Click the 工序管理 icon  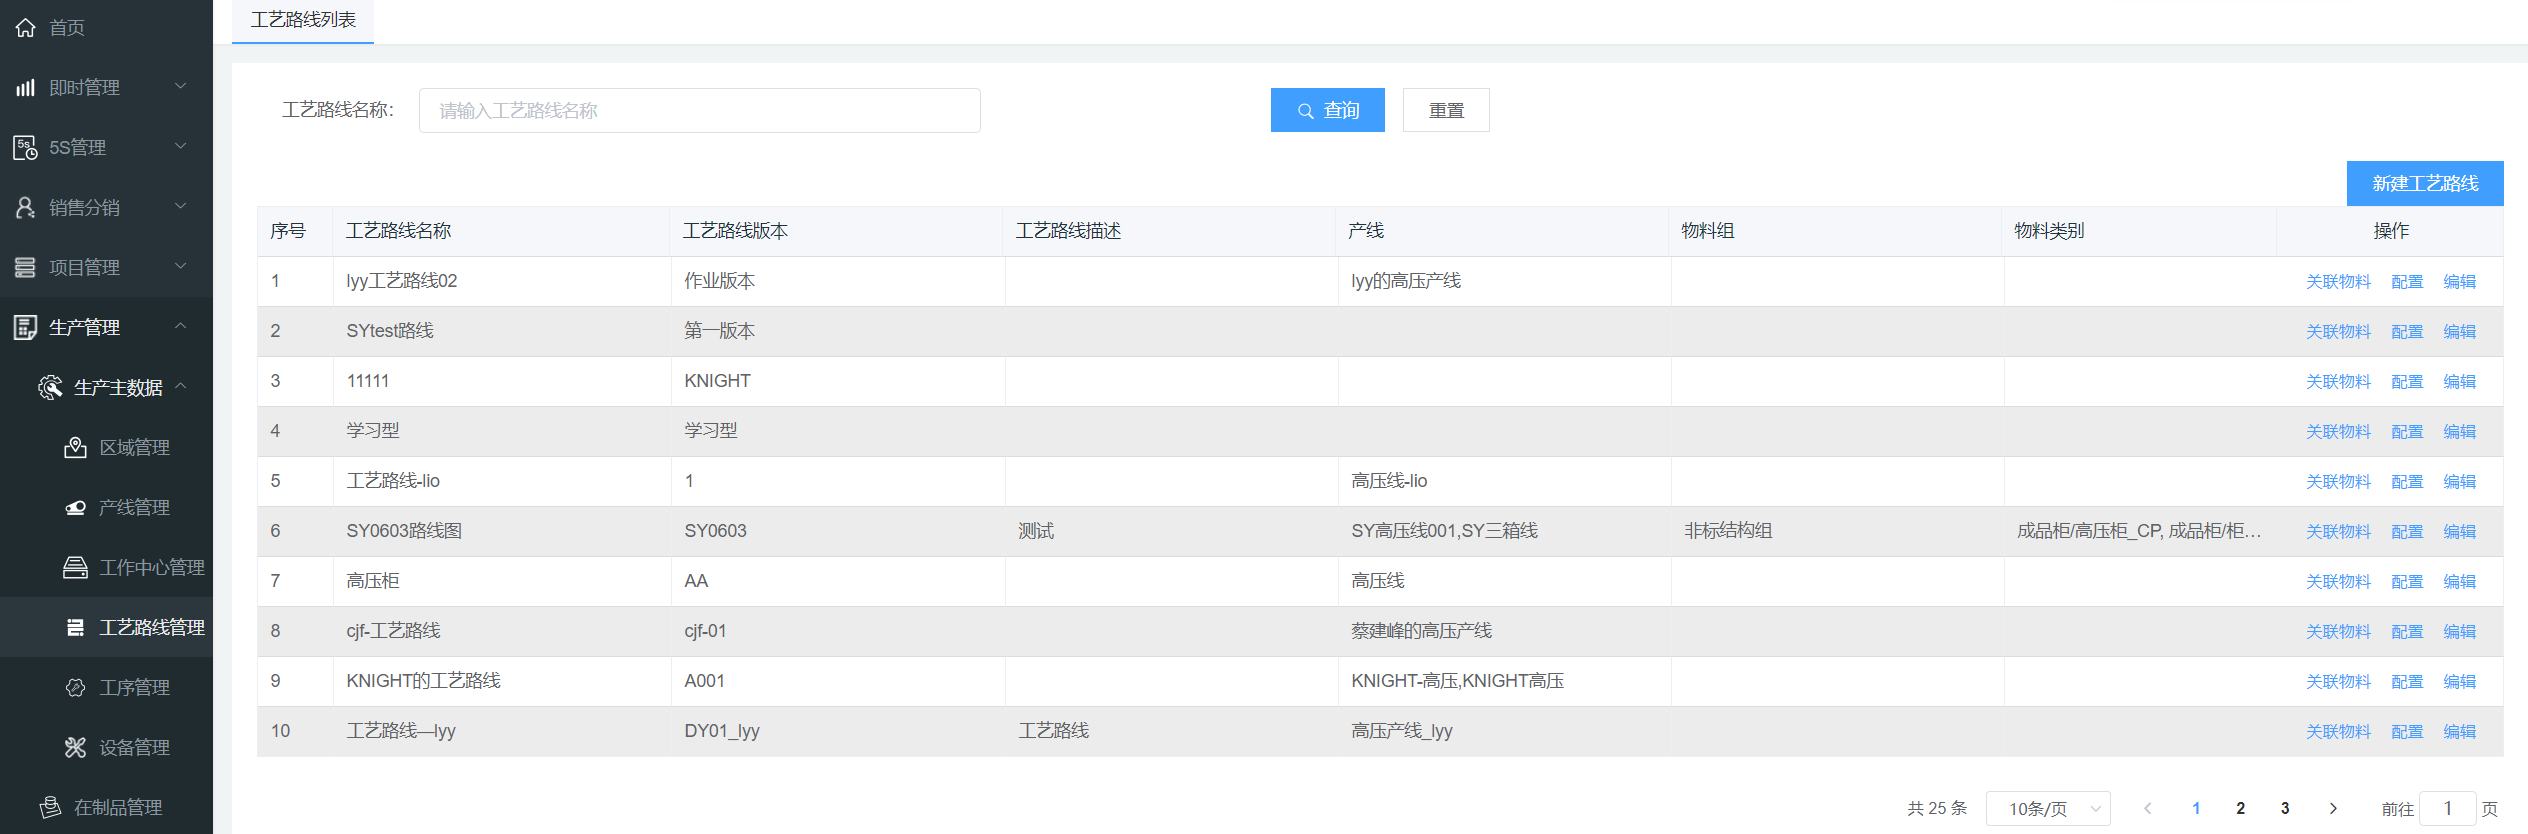pyautogui.click(x=75, y=687)
